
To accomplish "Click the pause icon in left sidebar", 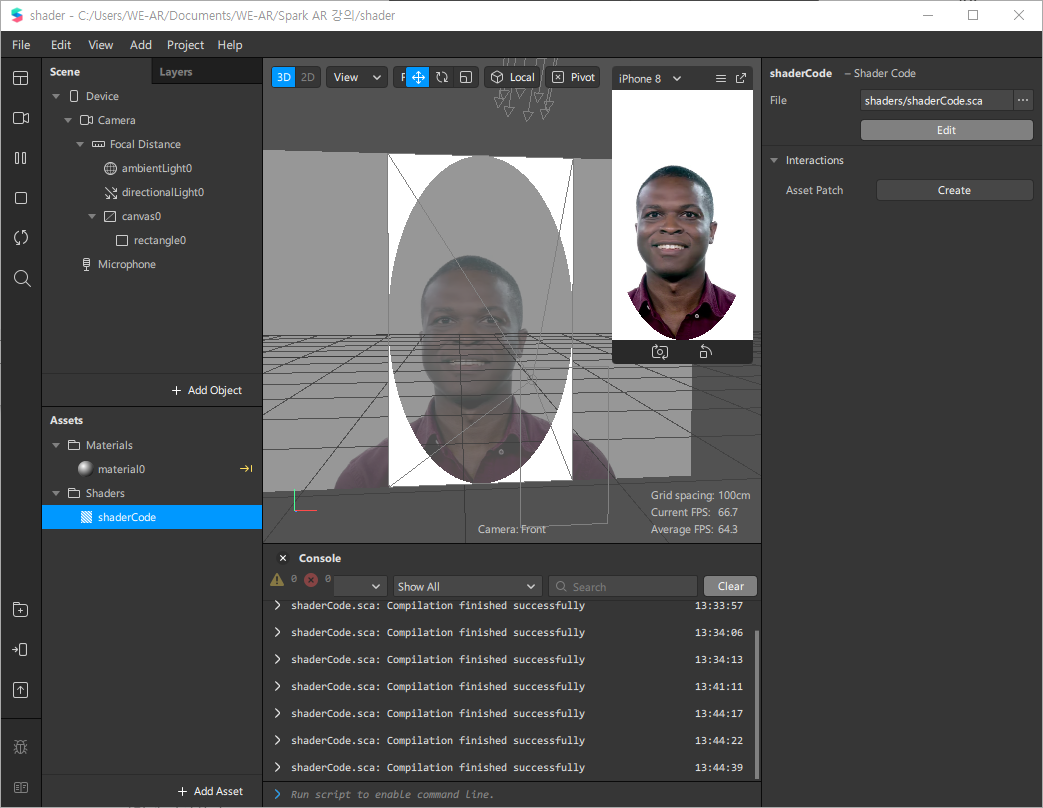I will 21,158.
